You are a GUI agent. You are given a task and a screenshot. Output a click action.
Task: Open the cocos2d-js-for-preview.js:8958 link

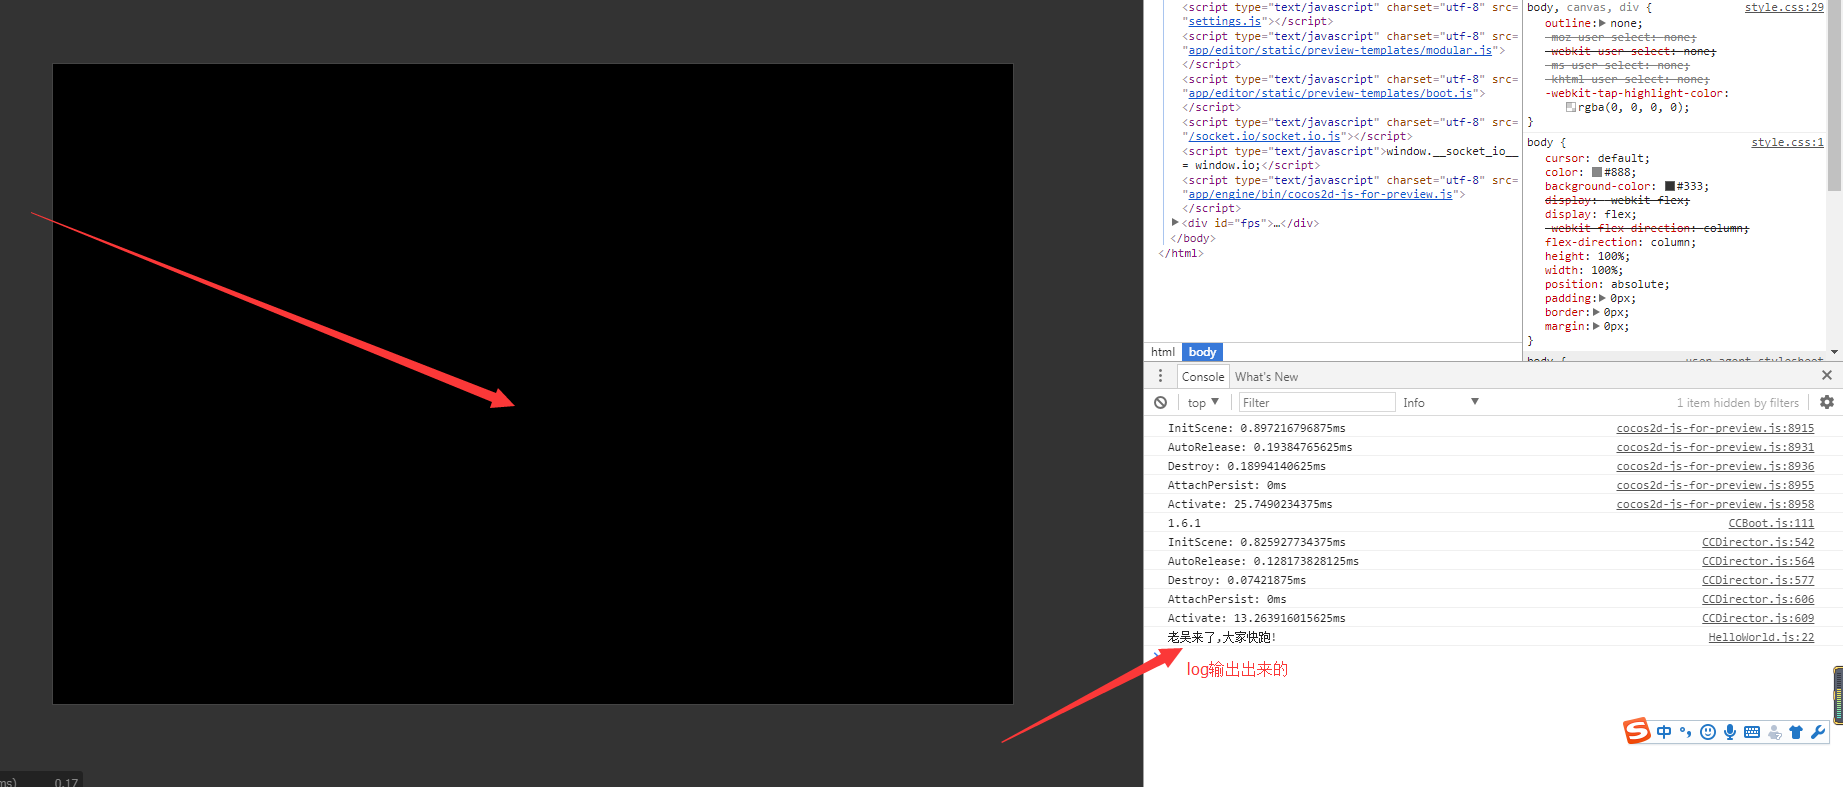pyautogui.click(x=1715, y=504)
